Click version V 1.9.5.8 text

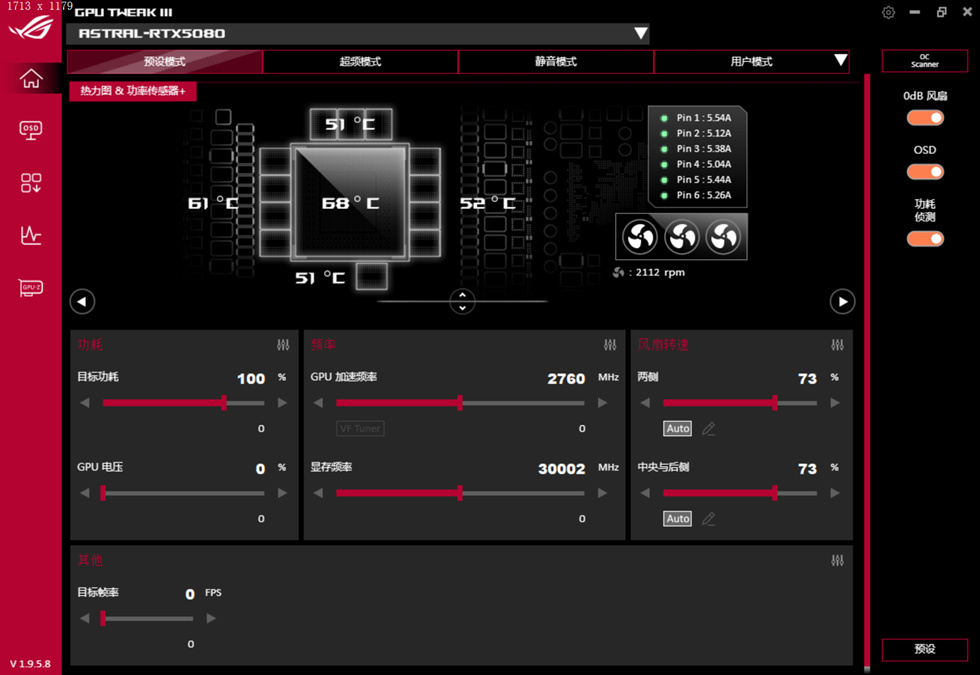pos(30,664)
